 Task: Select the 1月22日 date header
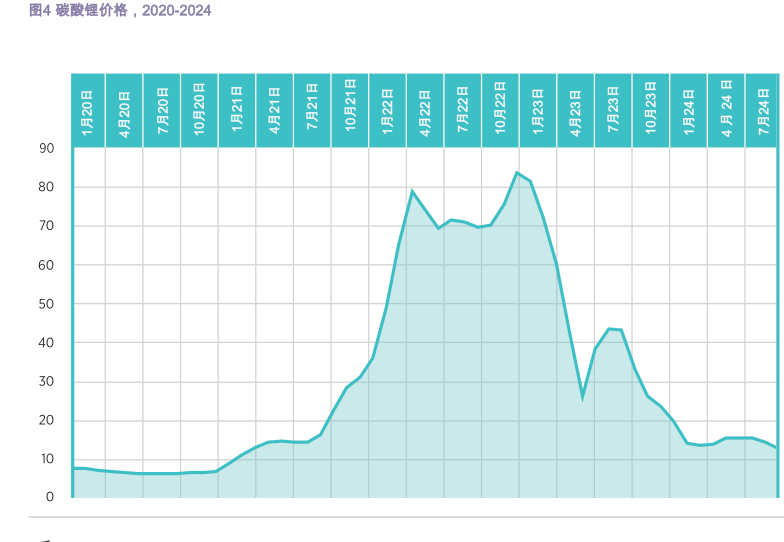click(388, 110)
